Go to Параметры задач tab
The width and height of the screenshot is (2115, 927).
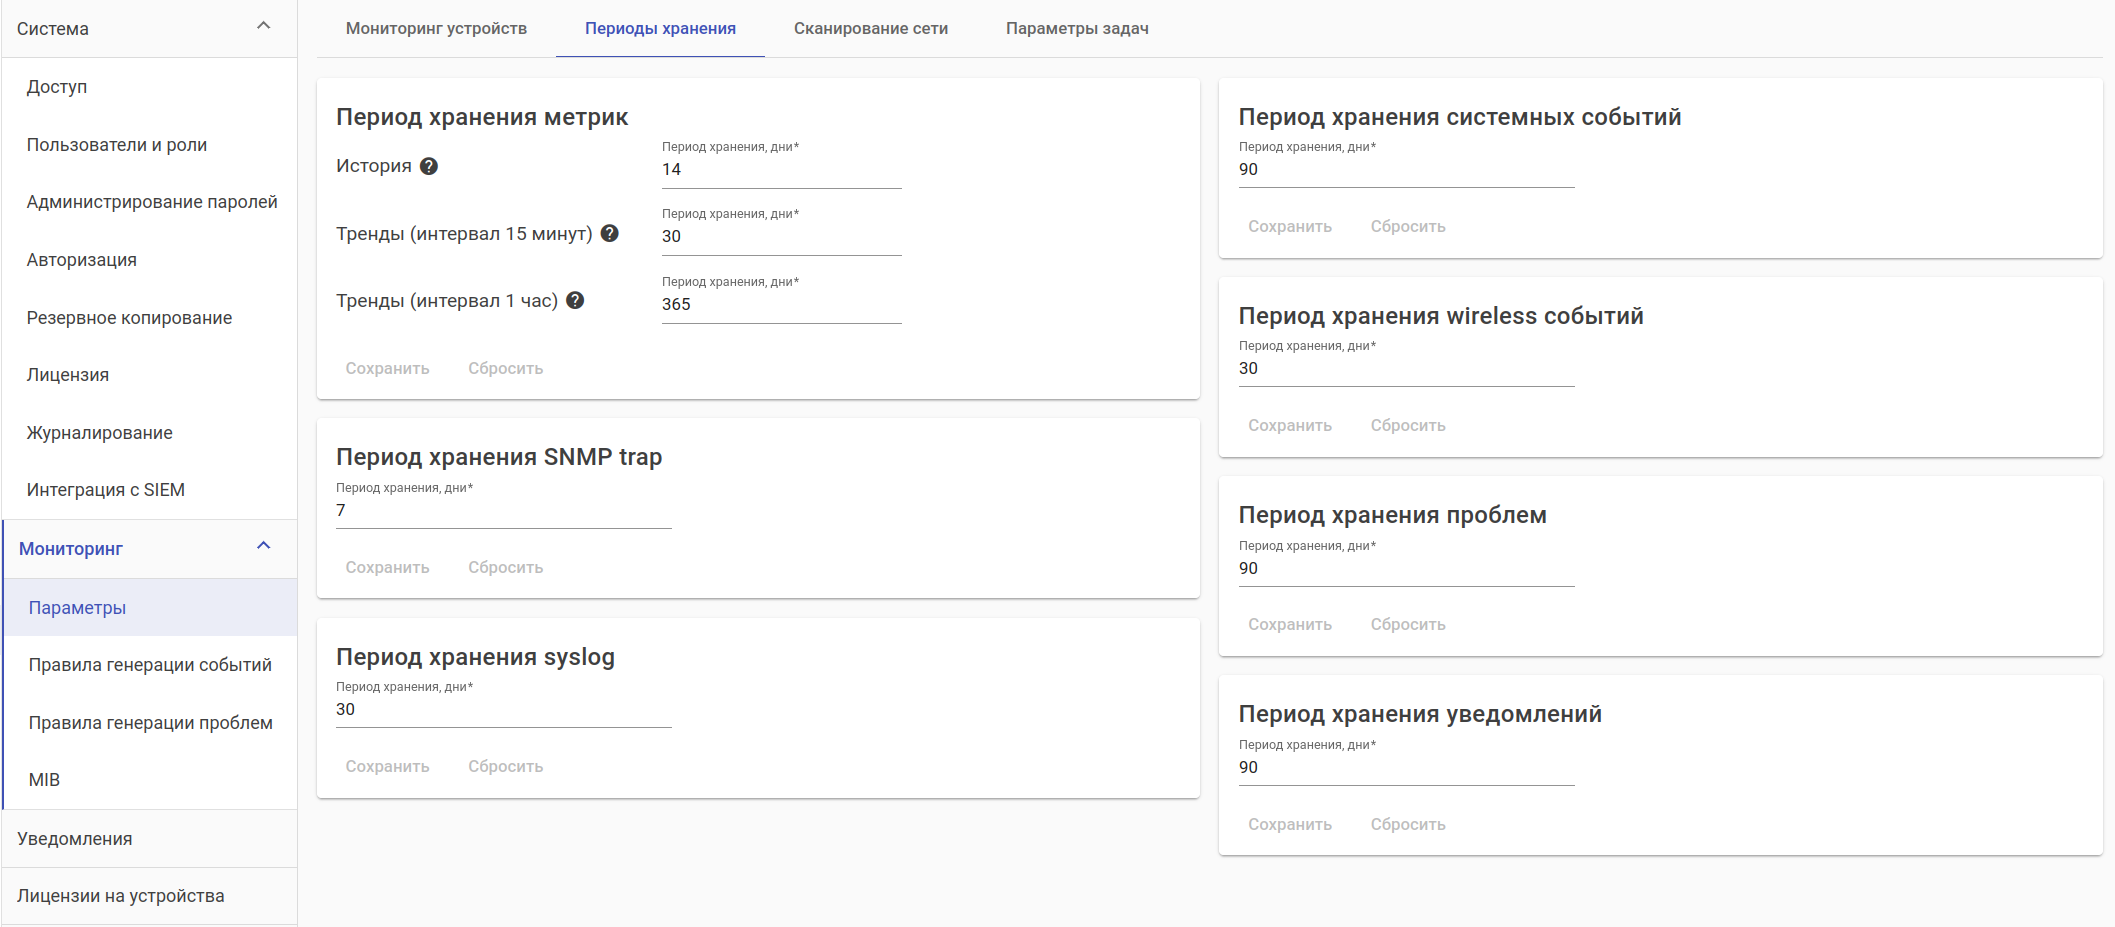coord(1077,29)
